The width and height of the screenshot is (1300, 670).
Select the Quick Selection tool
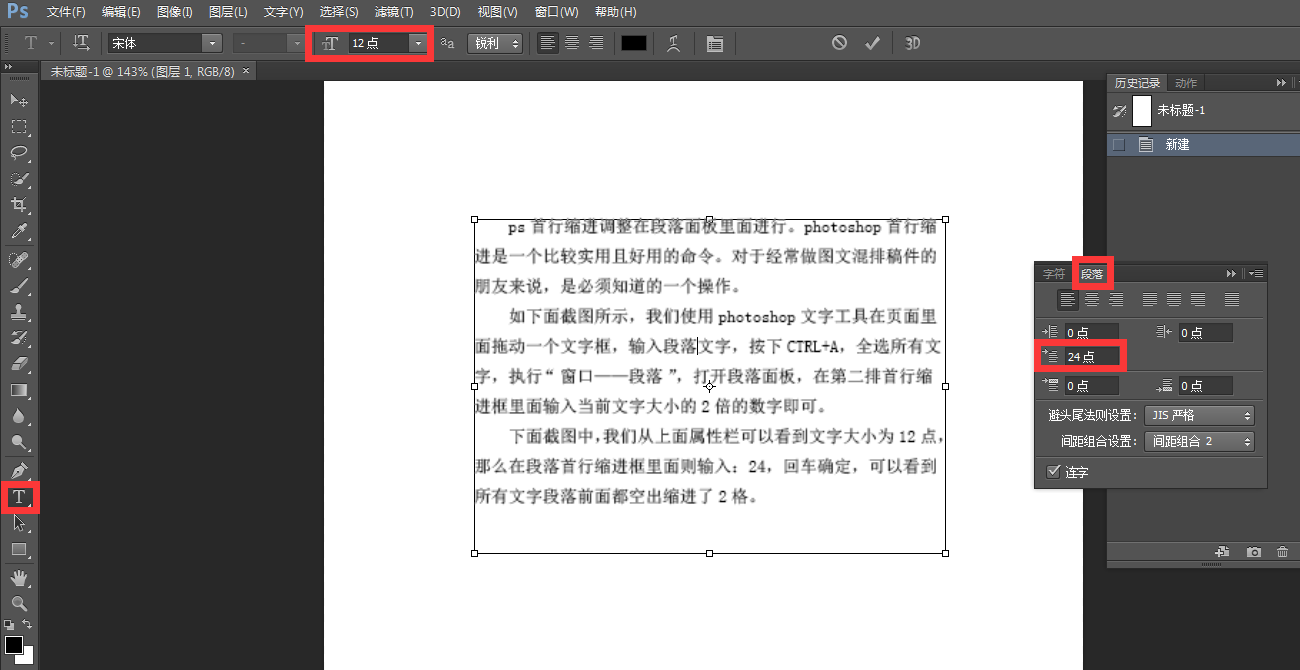pyautogui.click(x=18, y=179)
